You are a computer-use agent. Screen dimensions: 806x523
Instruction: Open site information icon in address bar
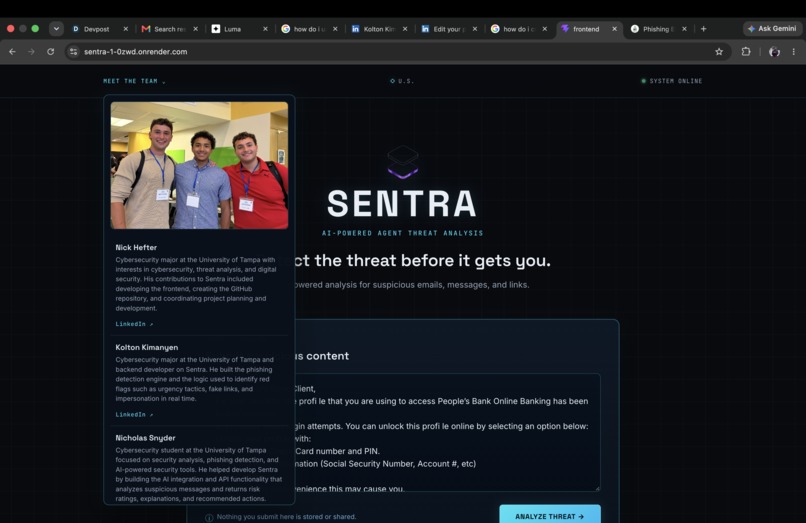tap(74, 51)
